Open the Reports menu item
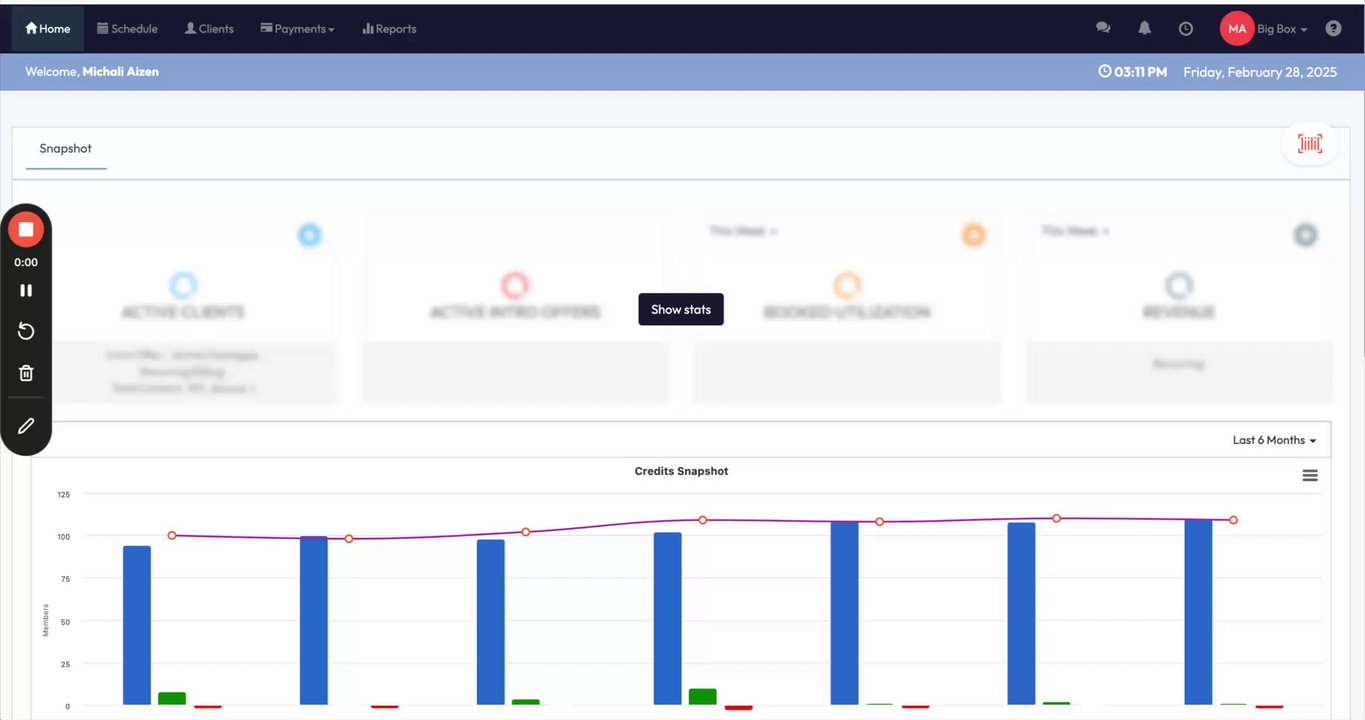The height and width of the screenshot is (720, 1365). click(x=389, y=29)
